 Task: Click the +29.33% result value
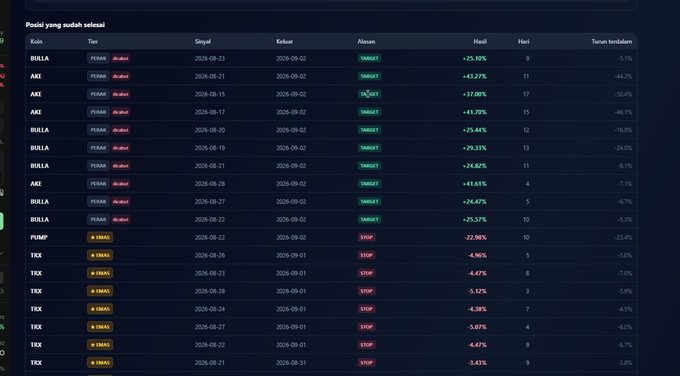474,148
